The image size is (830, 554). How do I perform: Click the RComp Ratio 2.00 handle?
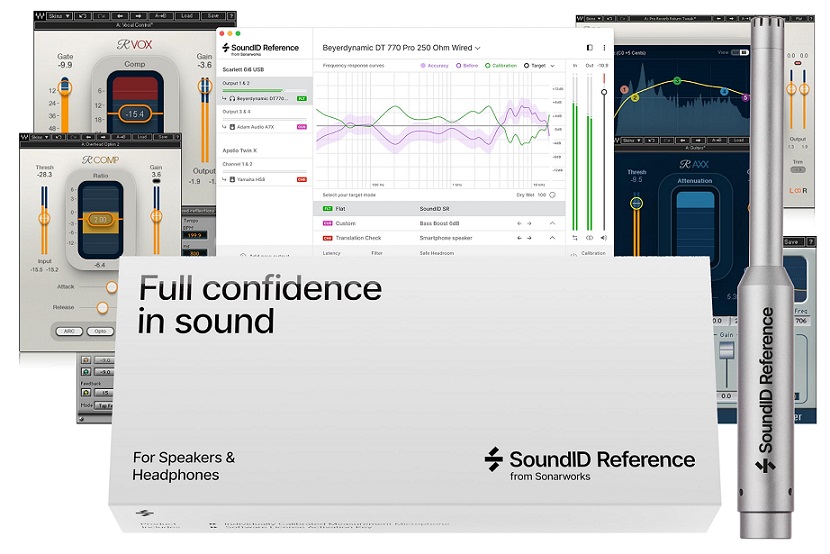point(100,219)
